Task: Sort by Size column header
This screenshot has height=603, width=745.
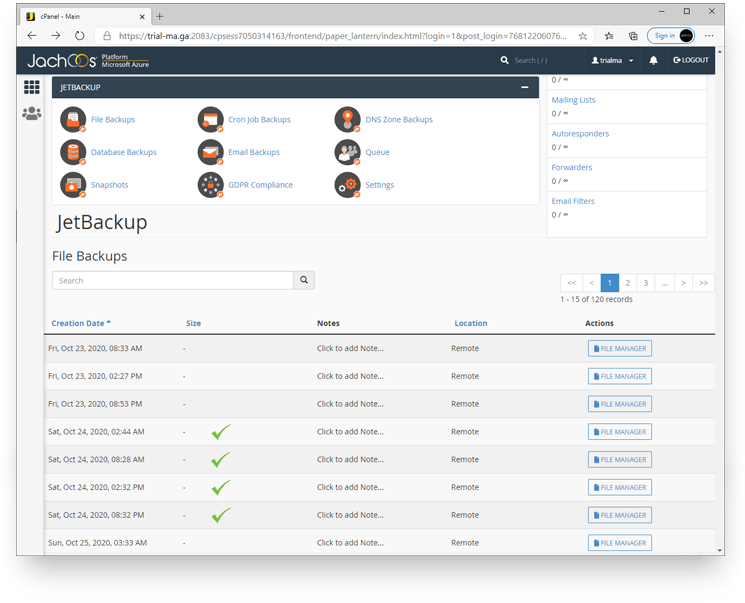Action: [193, 323]
